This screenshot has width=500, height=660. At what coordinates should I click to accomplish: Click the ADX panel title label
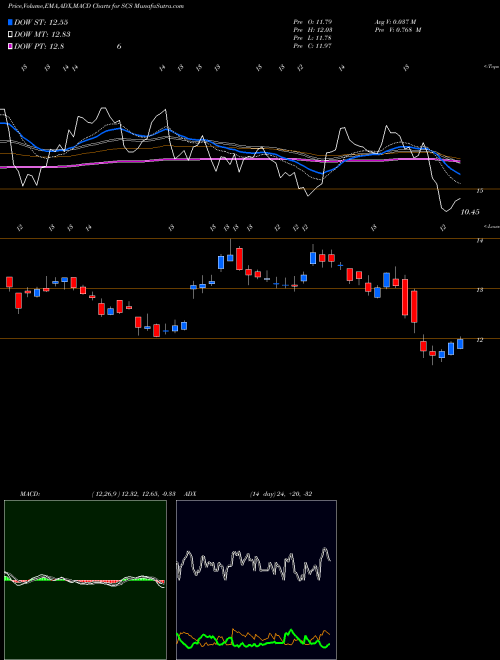(190, 494)
